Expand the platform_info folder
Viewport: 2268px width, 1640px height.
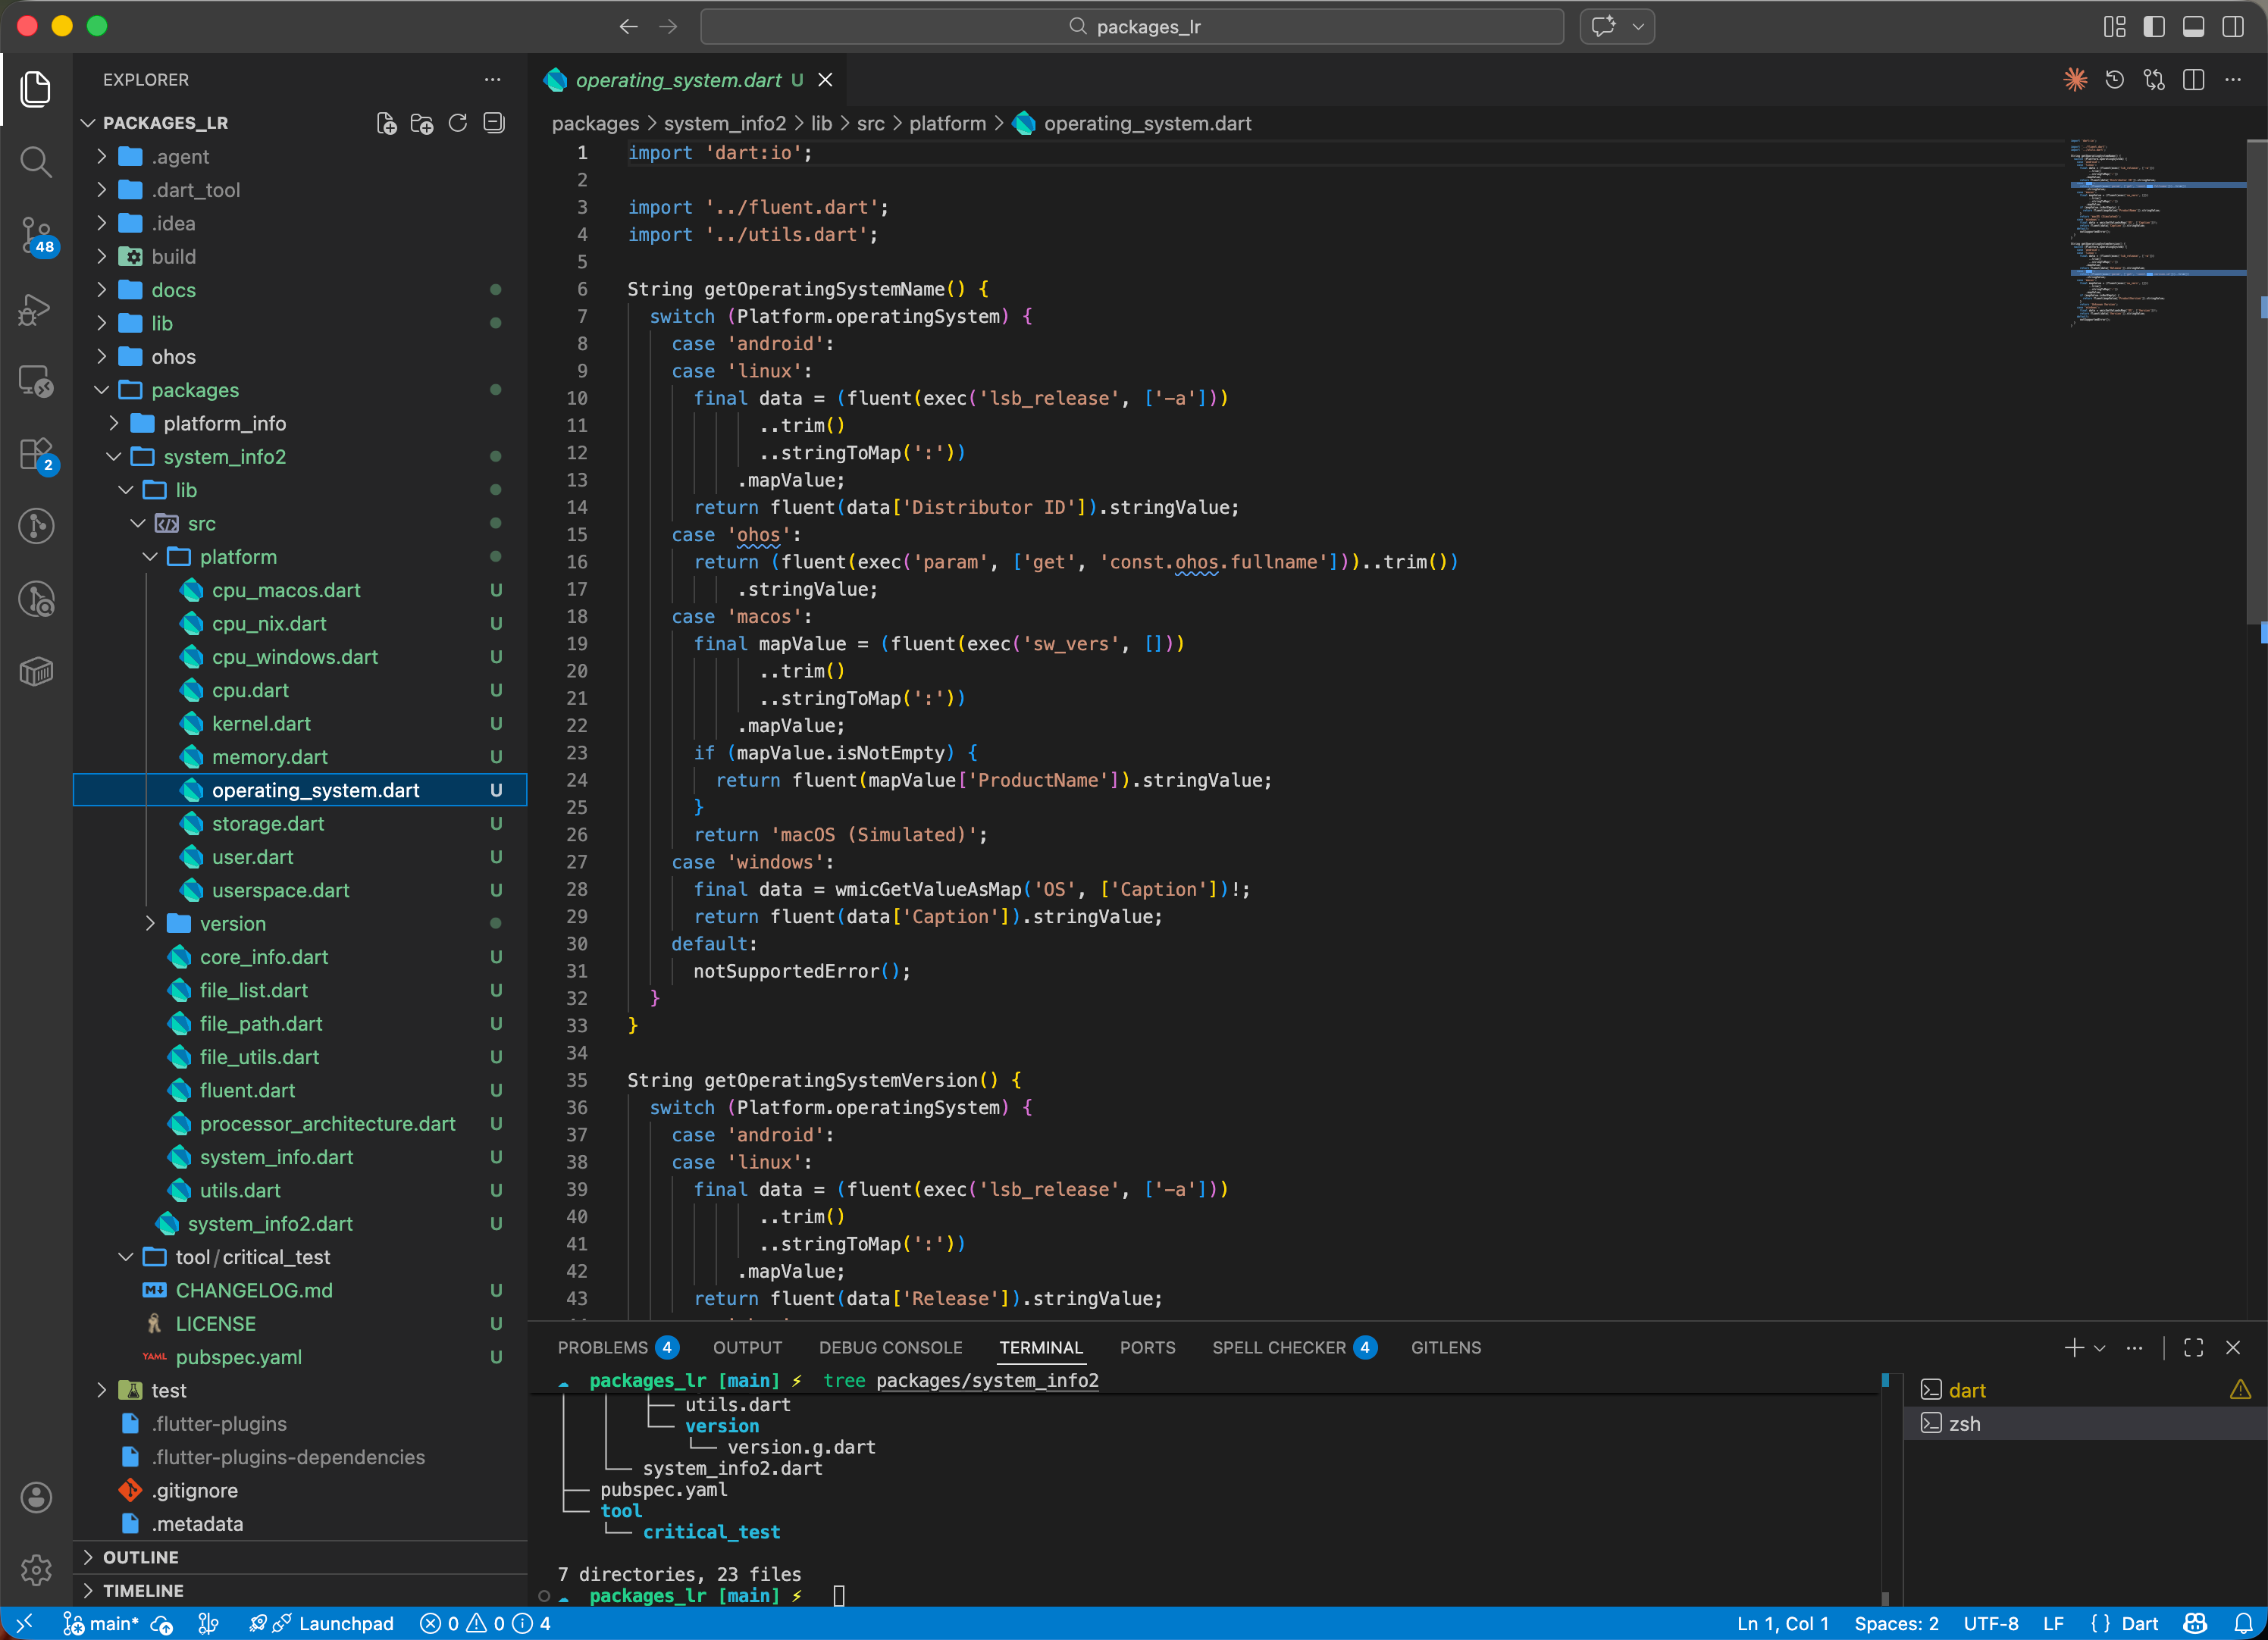tap(224, 423)
